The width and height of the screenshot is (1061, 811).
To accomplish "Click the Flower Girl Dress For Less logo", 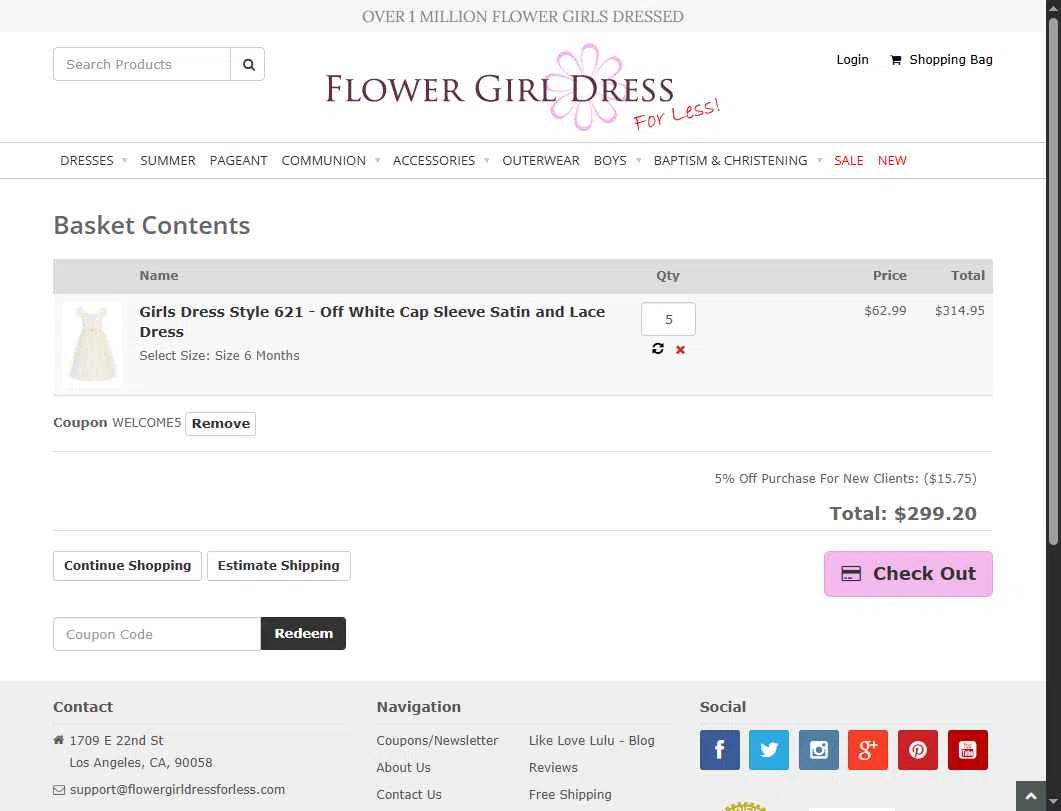I will tap(522, 88).
